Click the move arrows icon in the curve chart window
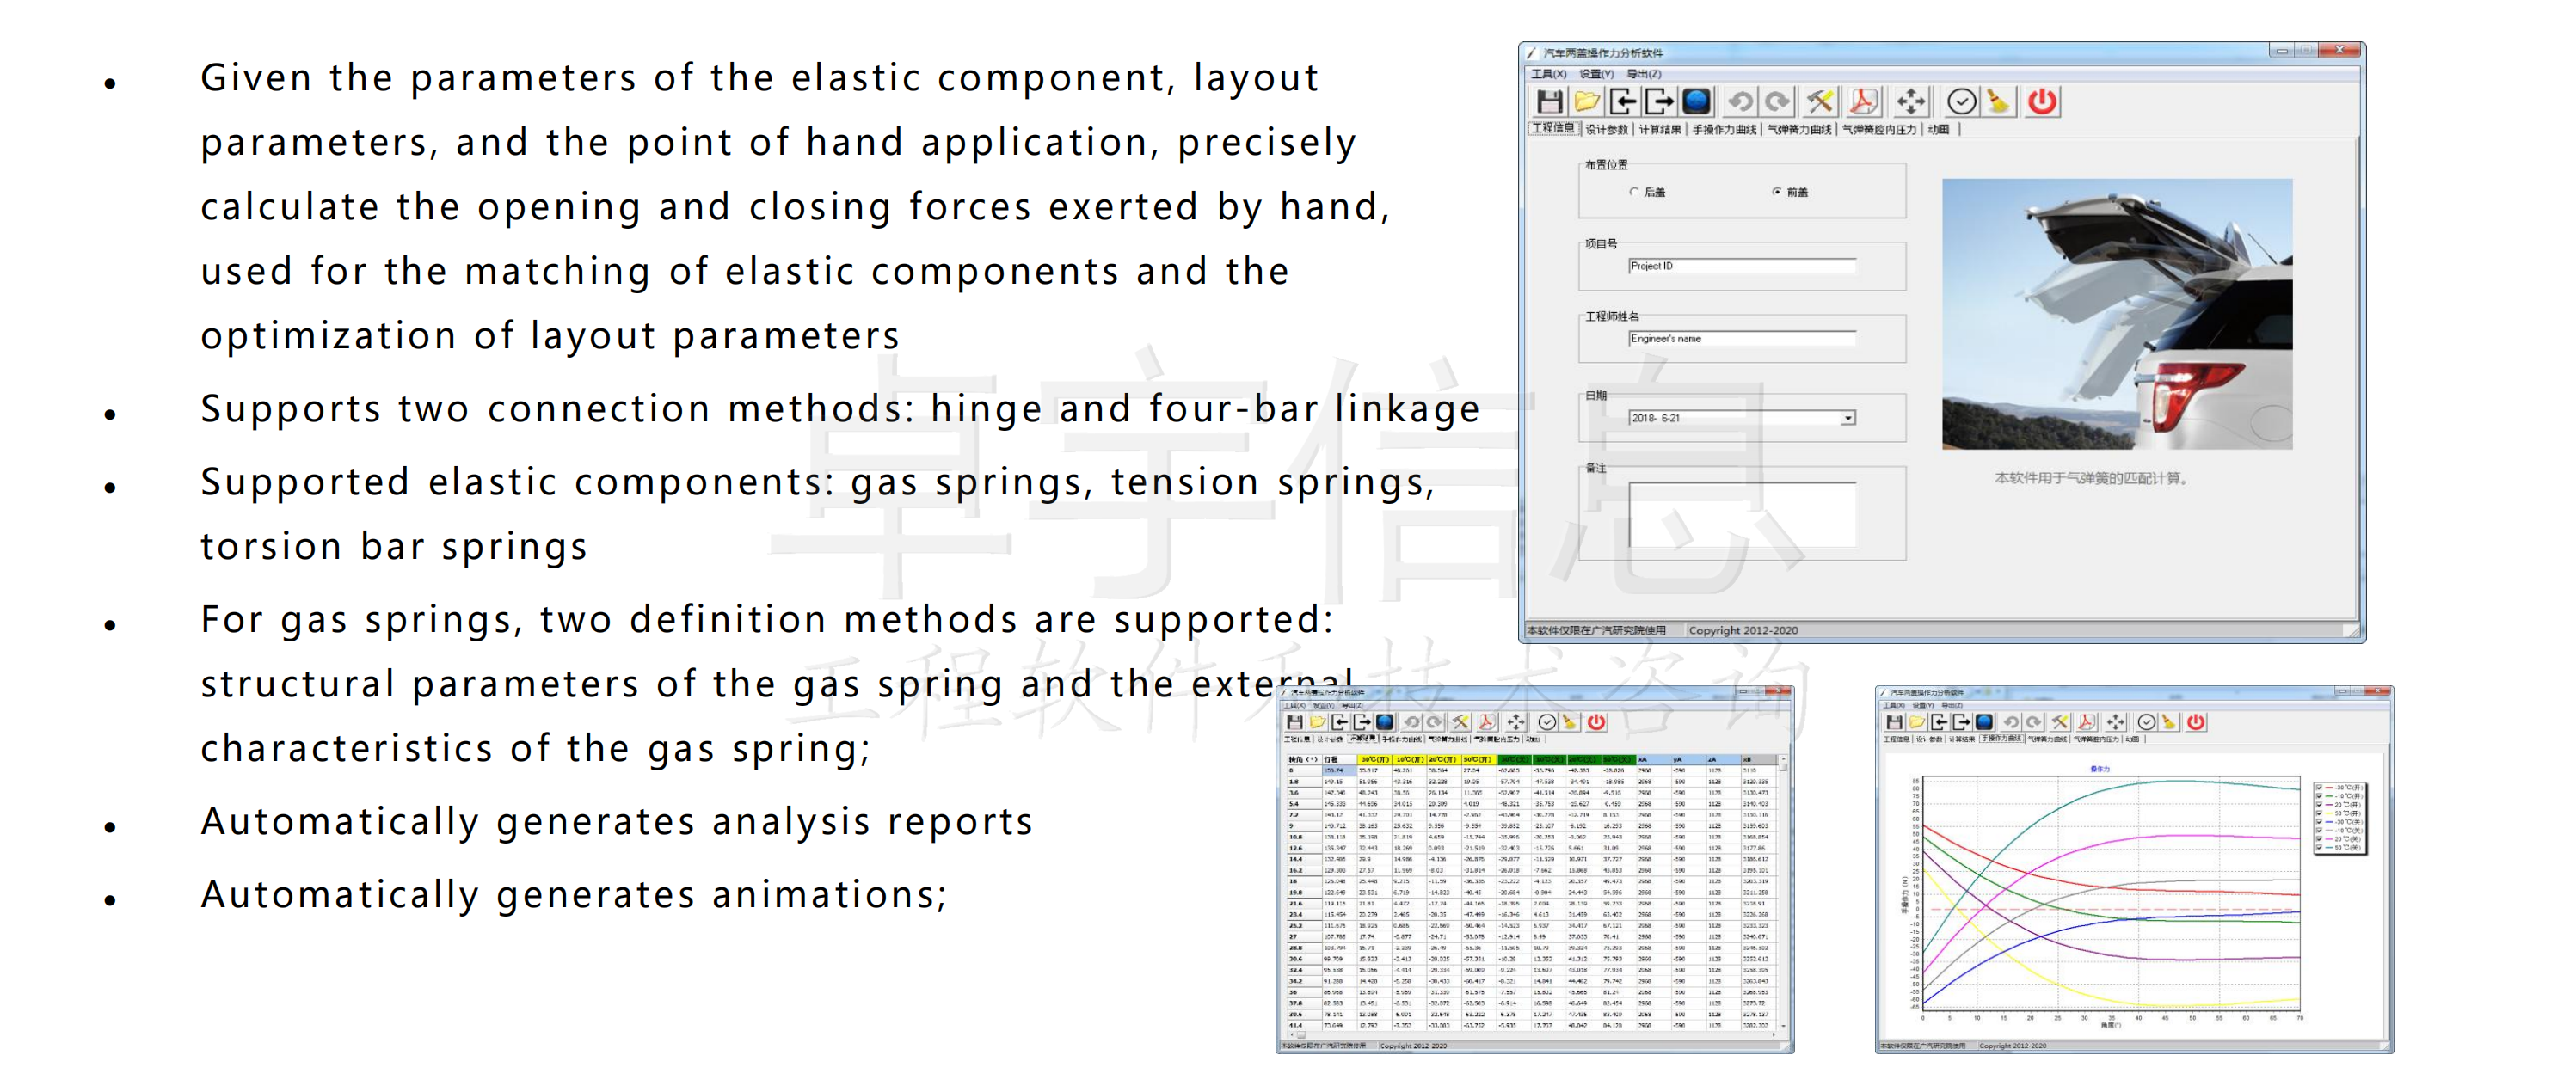The image size is (2576, 1086). point(2116,723)
